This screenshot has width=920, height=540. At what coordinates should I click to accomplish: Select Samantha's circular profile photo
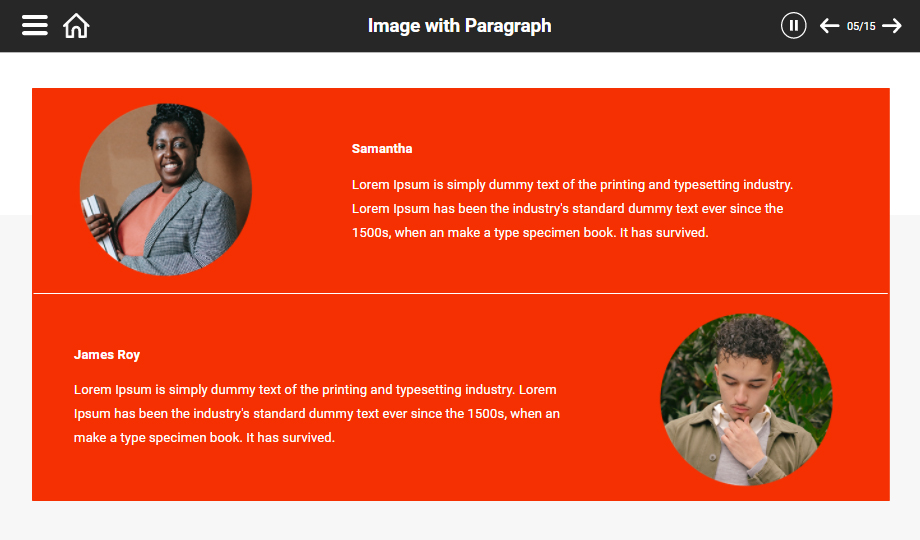click(x=166, y=189)
